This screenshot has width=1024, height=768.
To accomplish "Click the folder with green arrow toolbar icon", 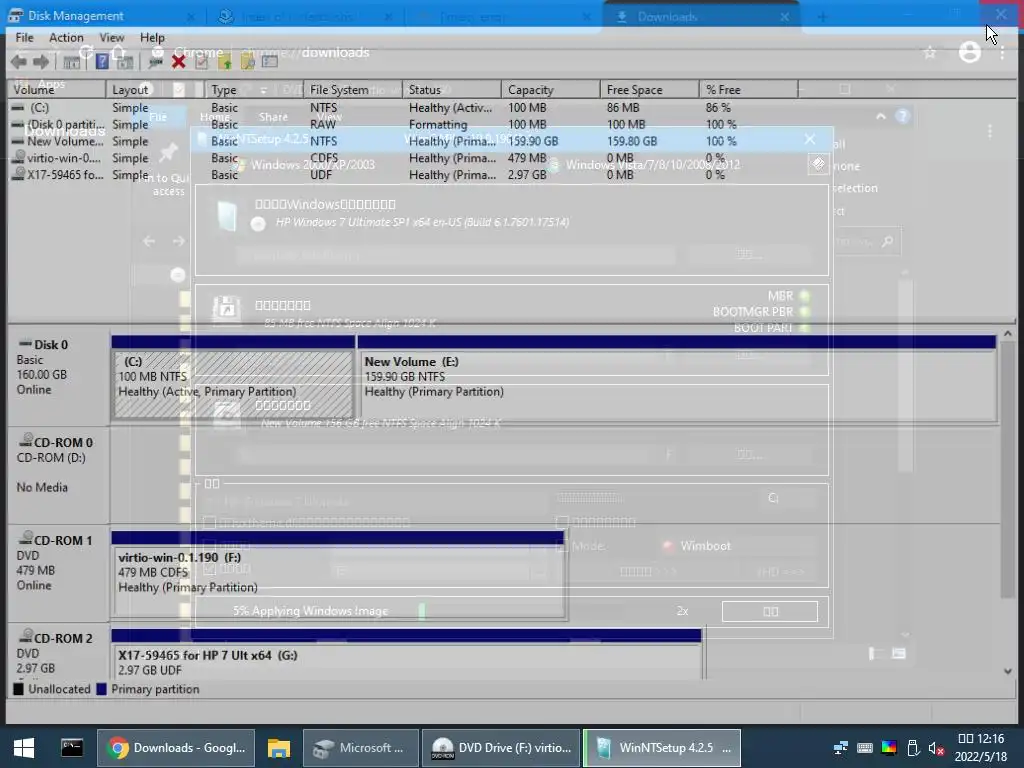I will [225, 62].
